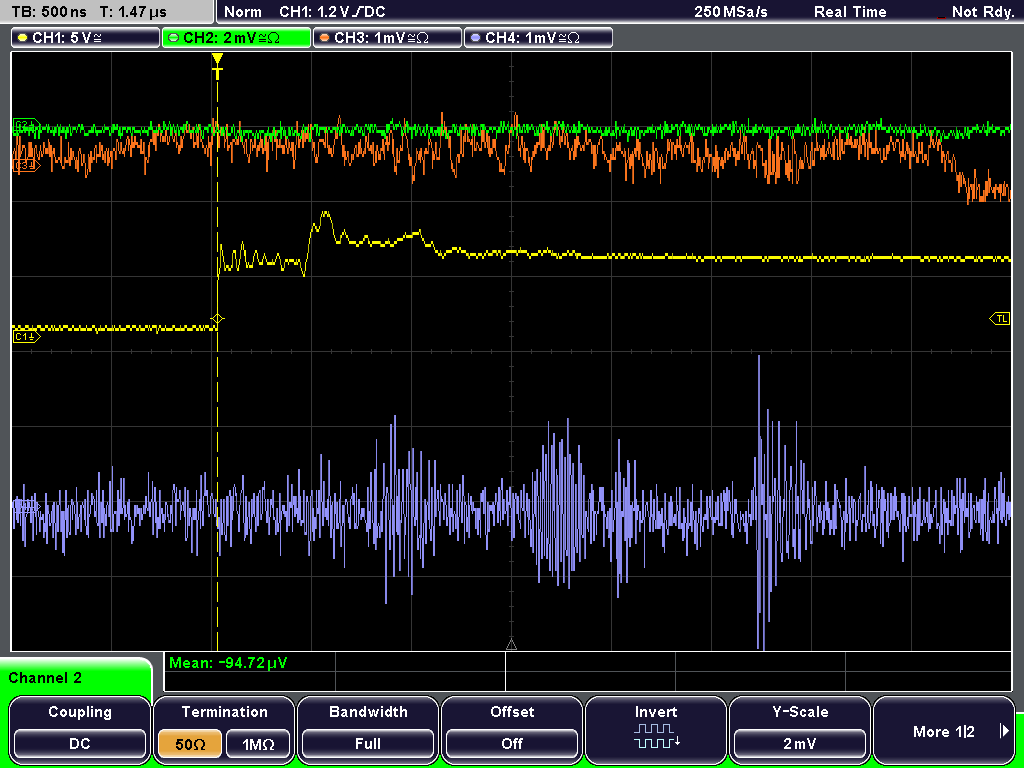Open the Coupling DC selector

pyautogui.click(x=80, y=744)
